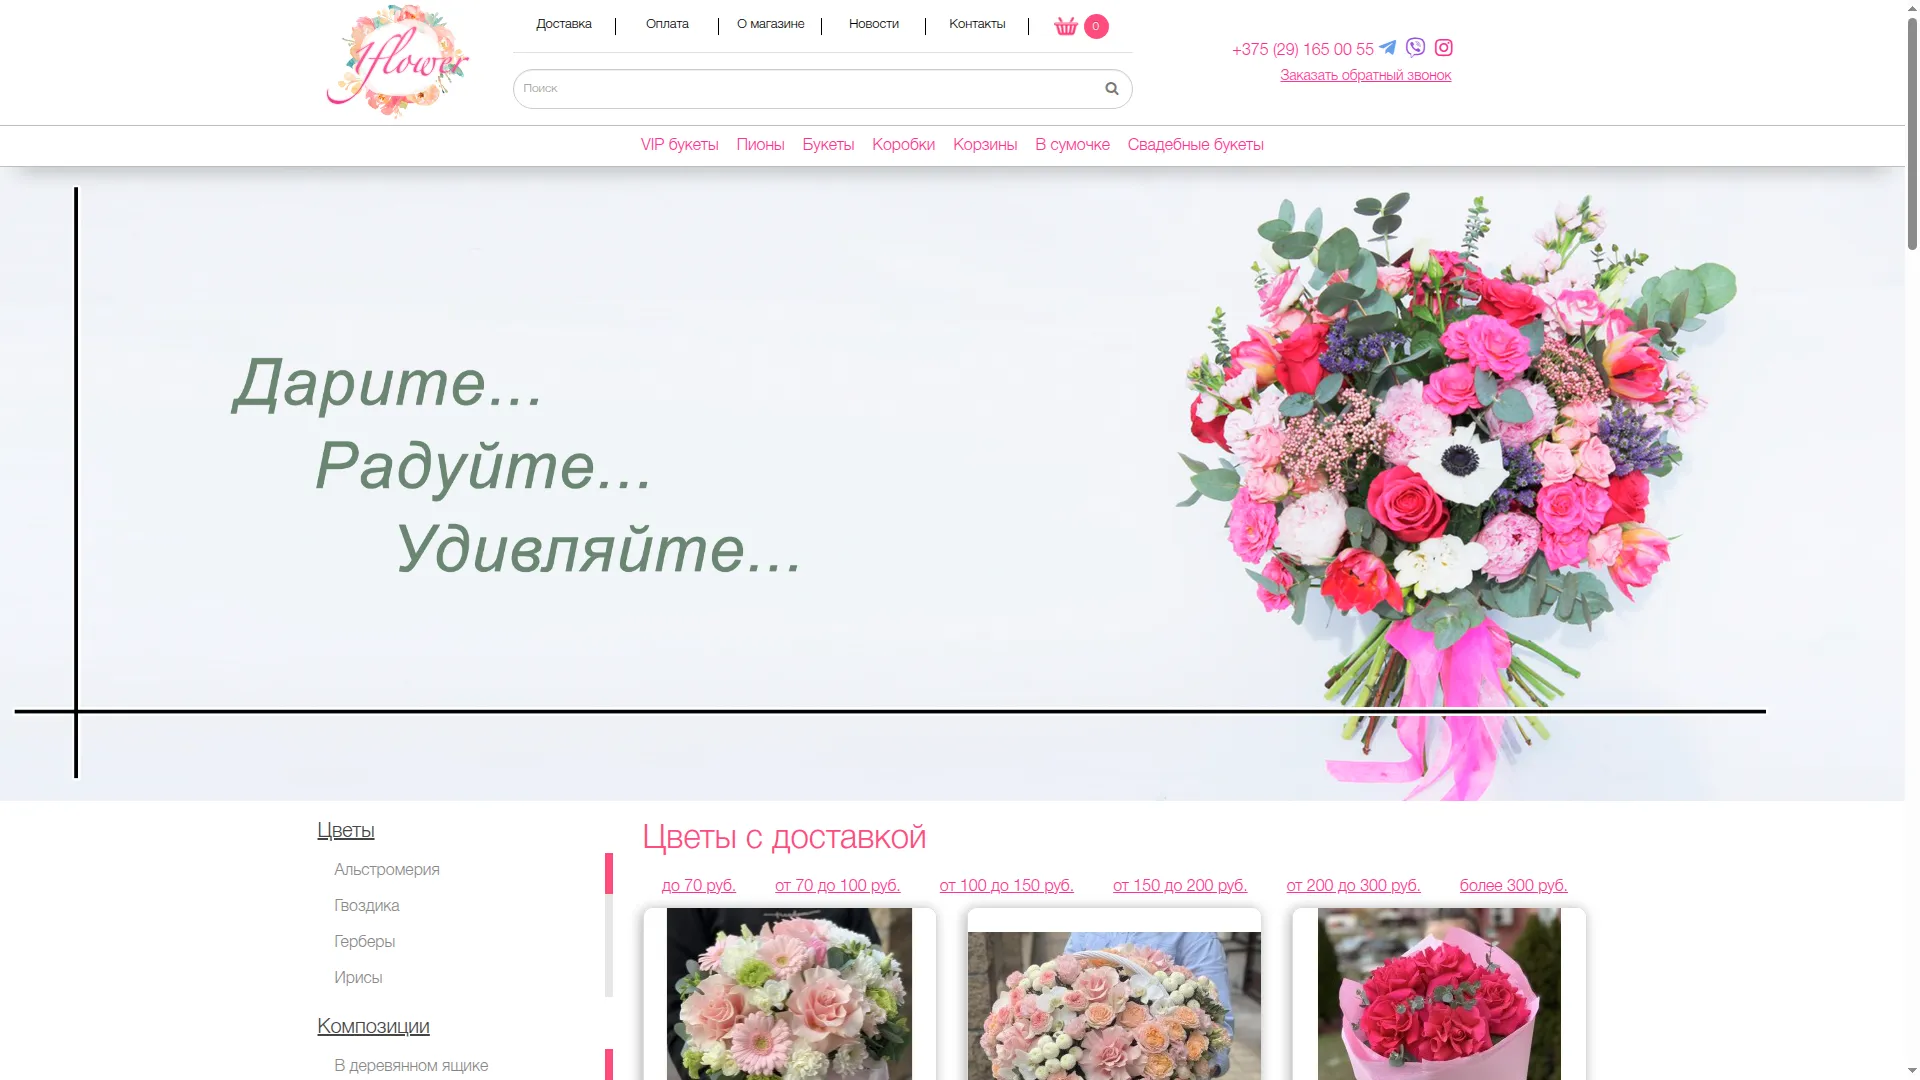
Task: Click the Цветы list scrollbar thumb
Action: (609, 873)
